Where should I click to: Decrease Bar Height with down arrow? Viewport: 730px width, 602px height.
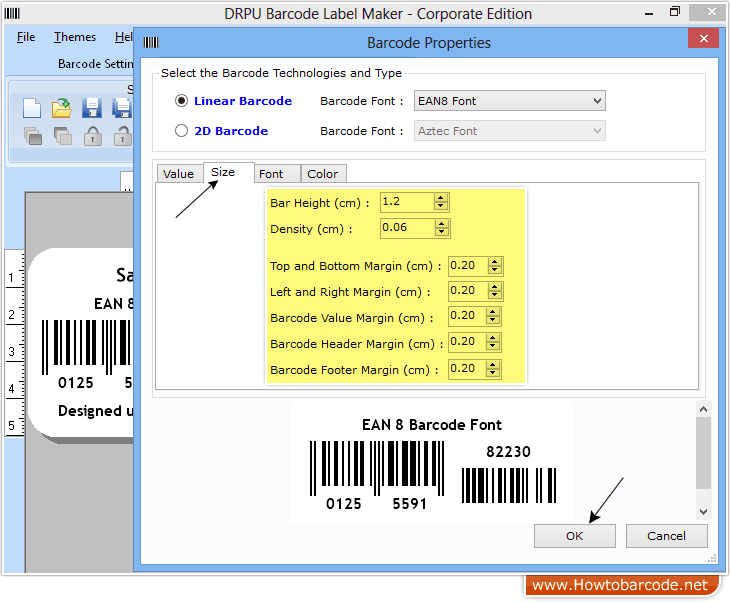click(x=440, y=207)
